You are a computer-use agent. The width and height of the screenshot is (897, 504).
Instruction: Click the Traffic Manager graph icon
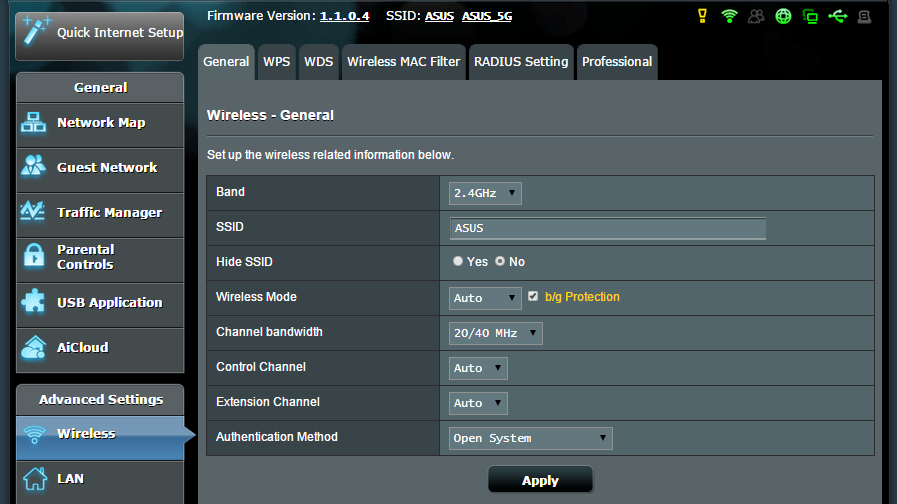[33, 211]
